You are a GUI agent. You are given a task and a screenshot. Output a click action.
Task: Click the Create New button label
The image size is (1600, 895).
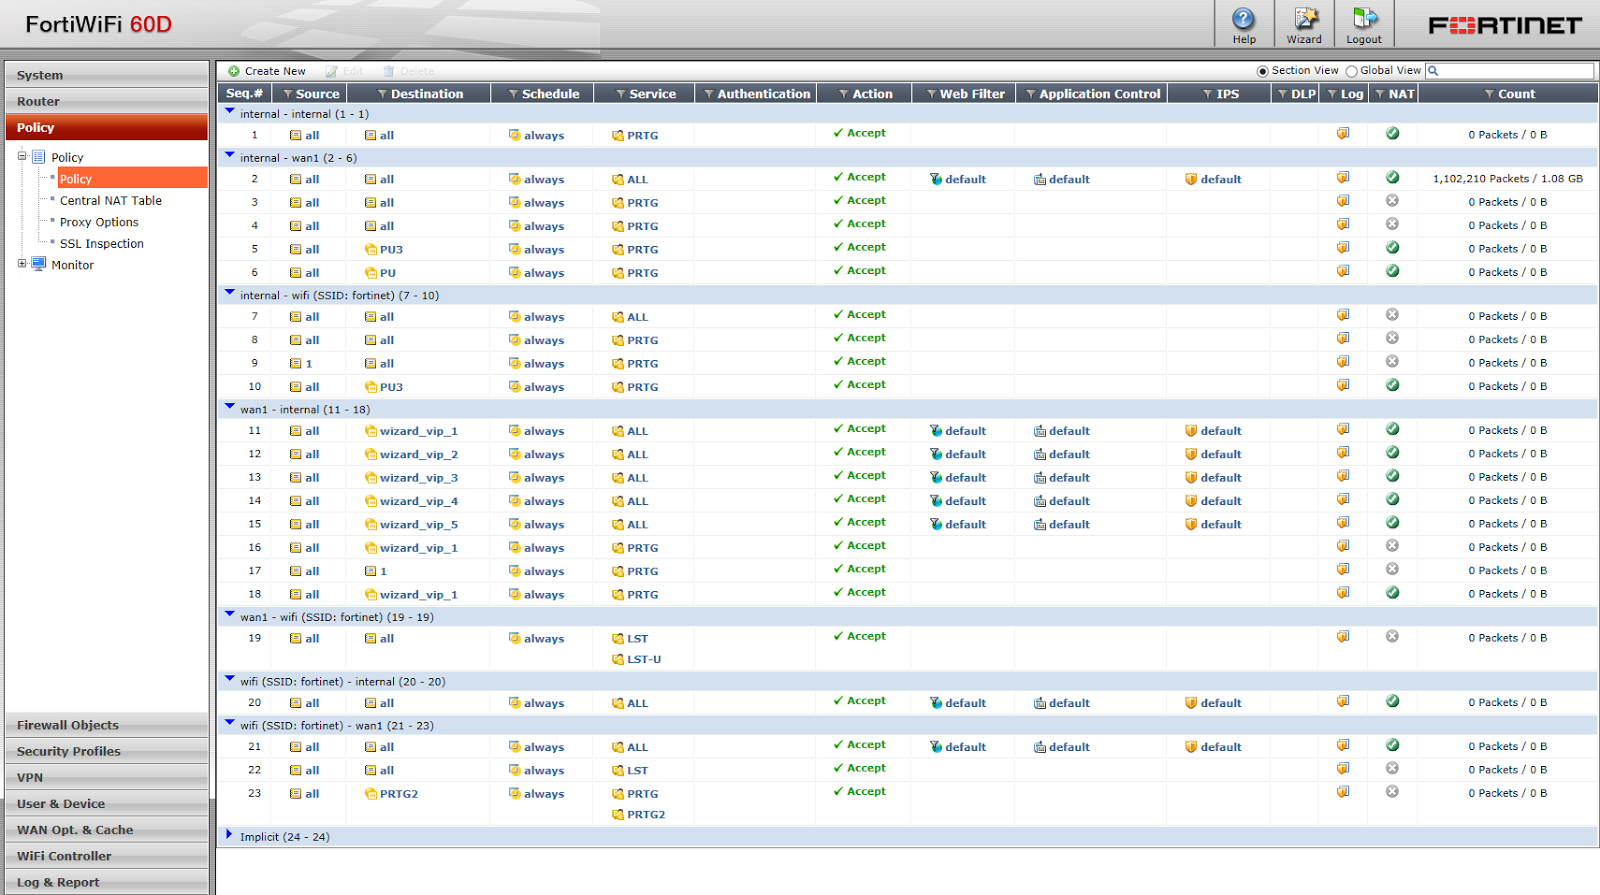click(x=275, y=71)
